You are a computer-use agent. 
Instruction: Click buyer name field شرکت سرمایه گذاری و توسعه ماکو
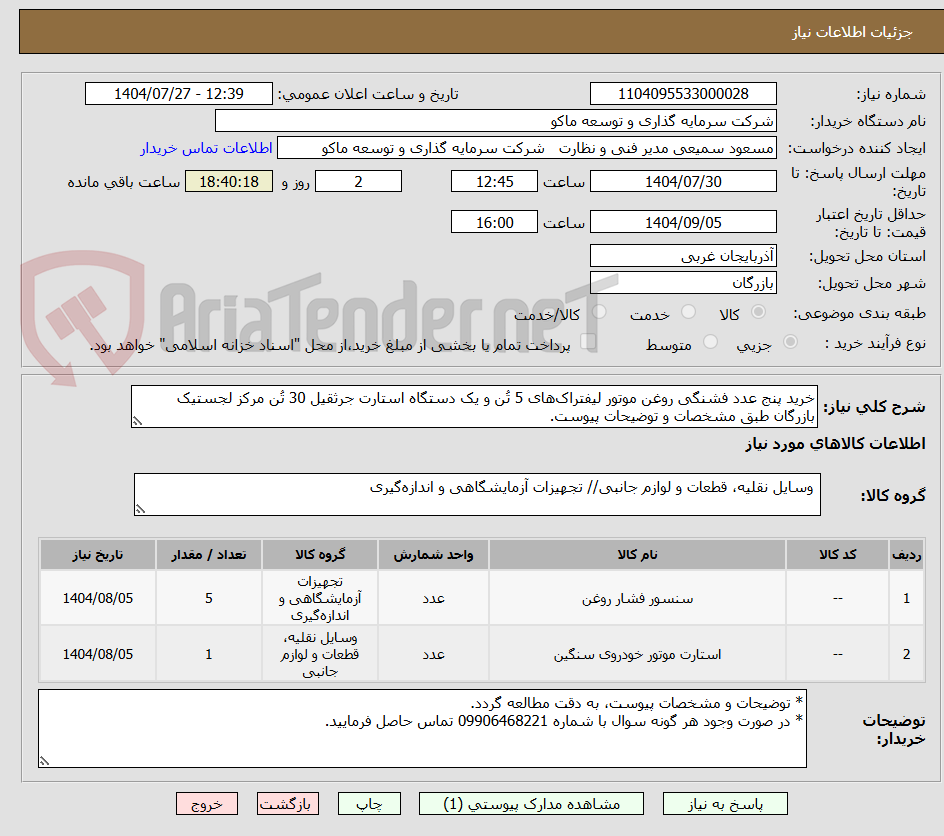pyautogui.click(x=495, y=121)
